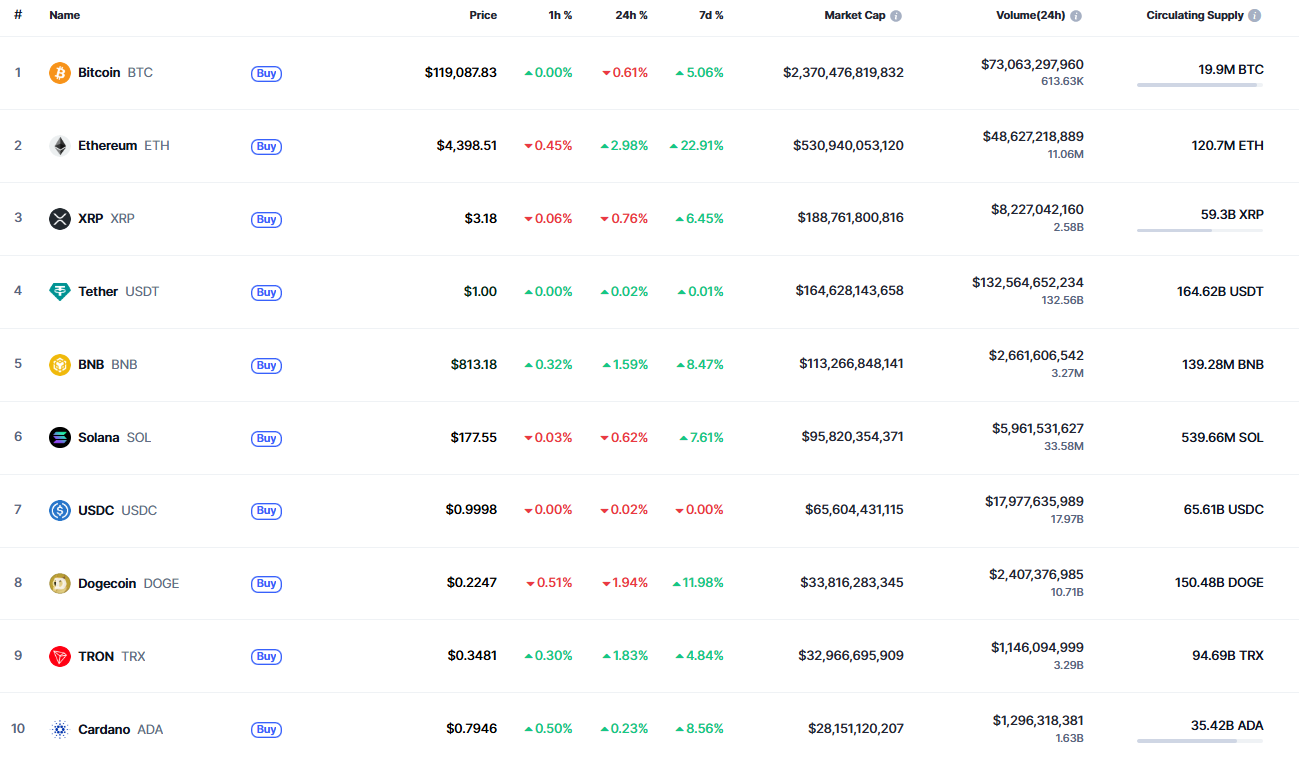Open the USDC name link
Viewport: 1299px width, 762px height.
(x=118, y=510)
